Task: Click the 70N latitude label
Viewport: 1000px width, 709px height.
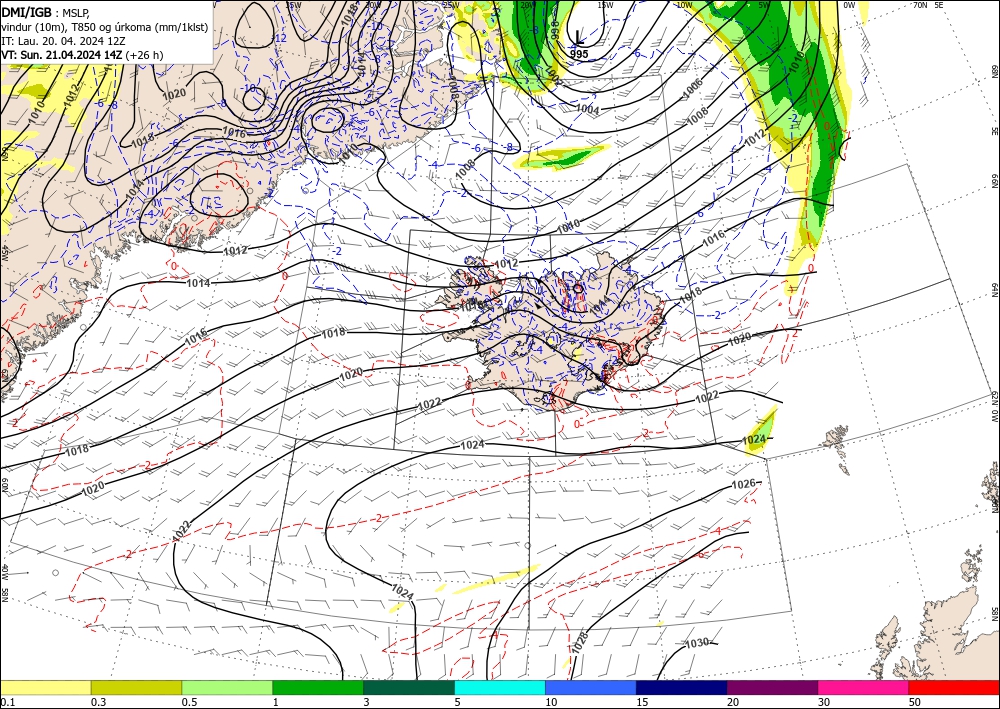Action: click(919, 5)
